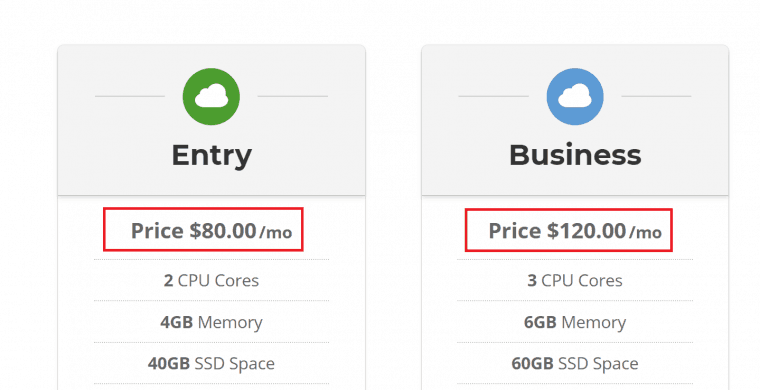Click the /mo text in Entry price
The image size is (760, 390).
pos(276,233)
